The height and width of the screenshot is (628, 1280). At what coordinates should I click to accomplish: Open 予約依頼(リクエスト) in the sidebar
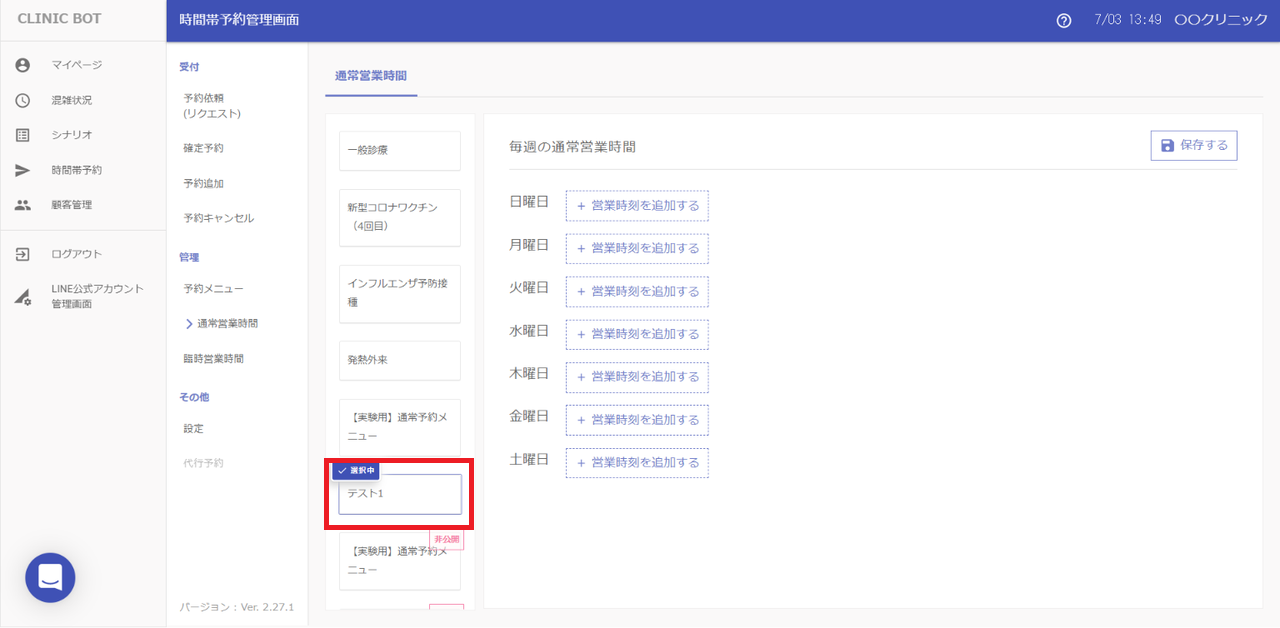(x=212, y=106)
